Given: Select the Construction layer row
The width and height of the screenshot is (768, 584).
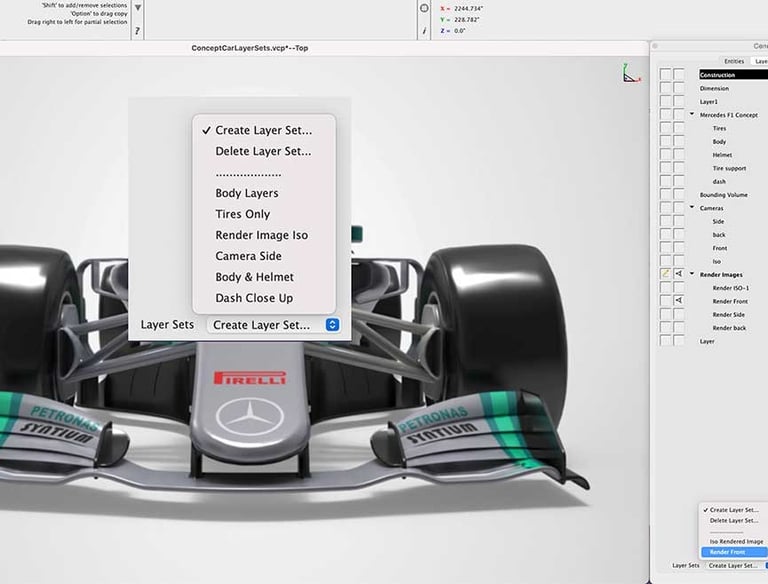Looking at the screenshot, I should pos(733,75).
